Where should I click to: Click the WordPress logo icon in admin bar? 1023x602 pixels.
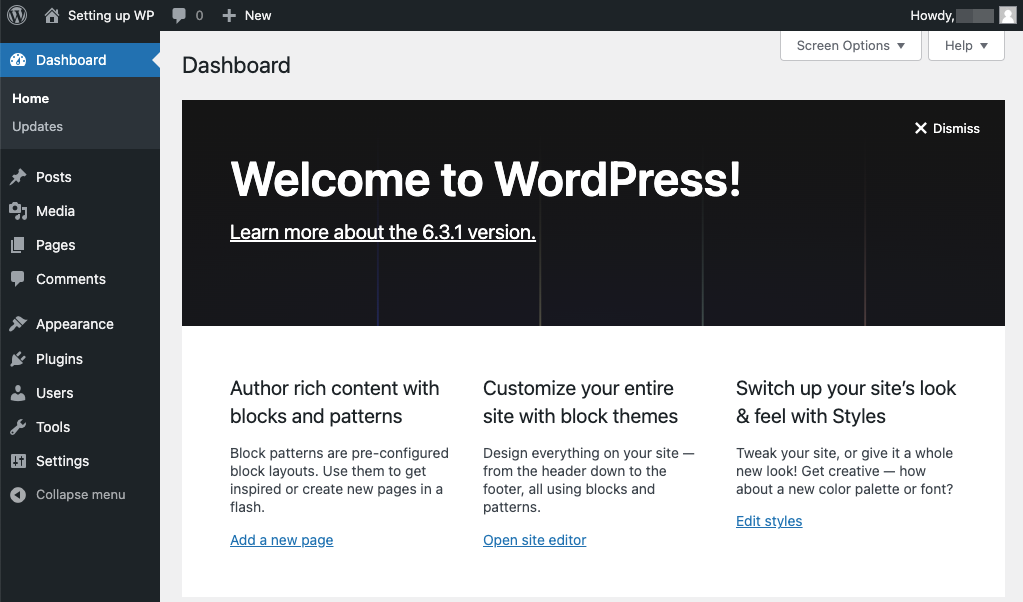coord(17,15)
